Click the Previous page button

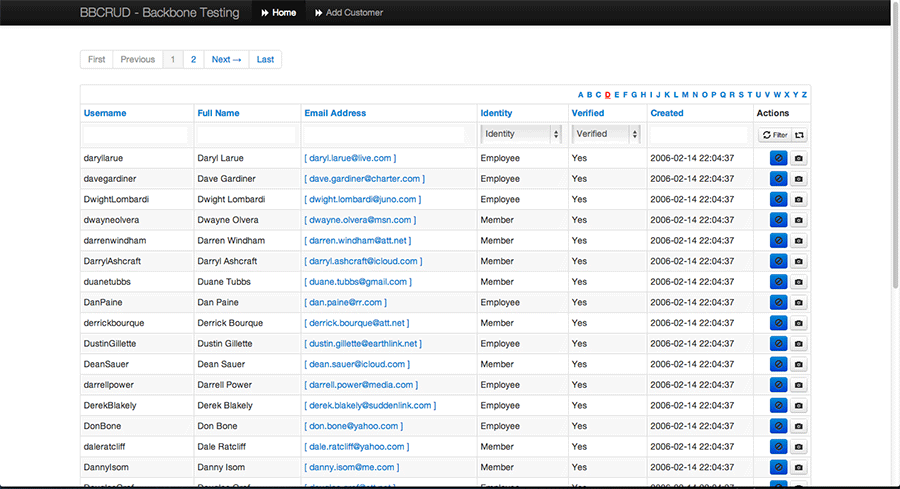click(138, 59)
